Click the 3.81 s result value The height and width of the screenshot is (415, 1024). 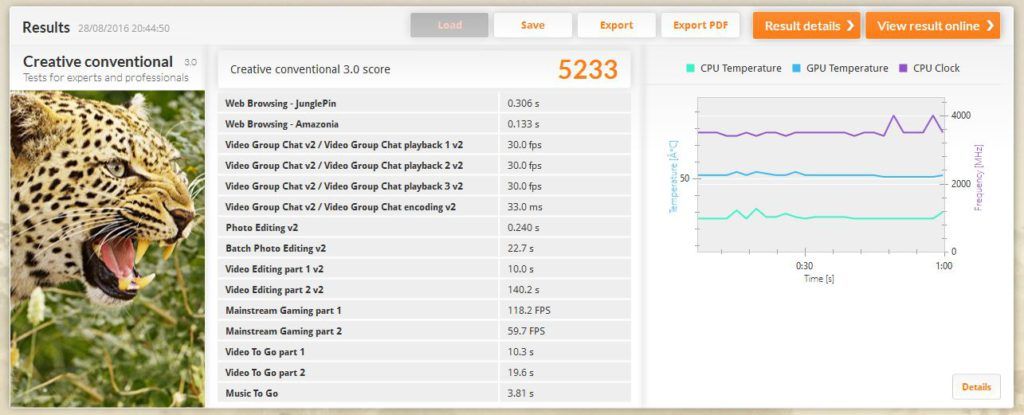pyautogui.click(x=520, y=393)
